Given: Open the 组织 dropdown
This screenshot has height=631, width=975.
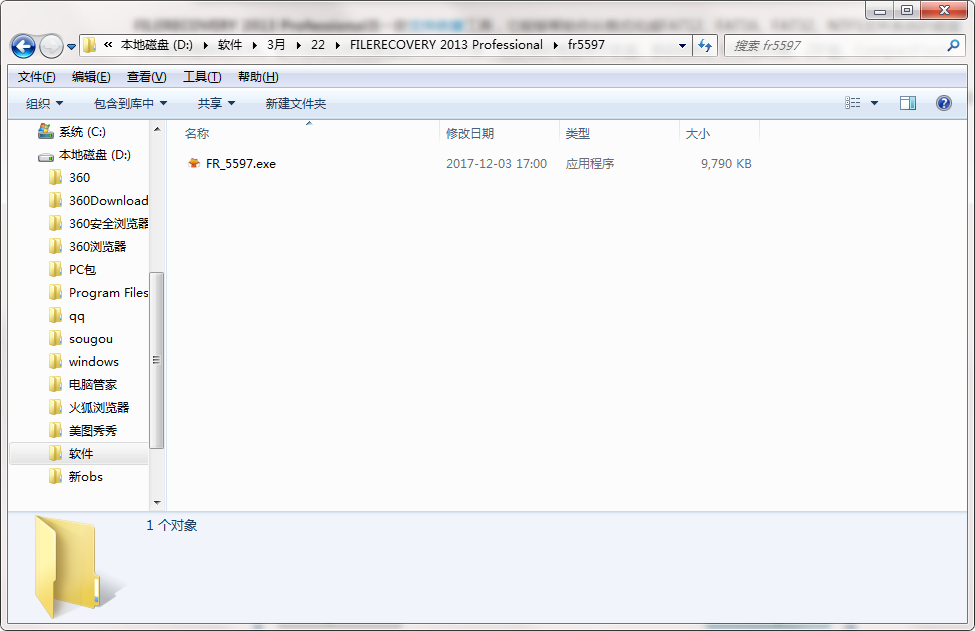Looking at the screenshot, I should coord(44,103).
